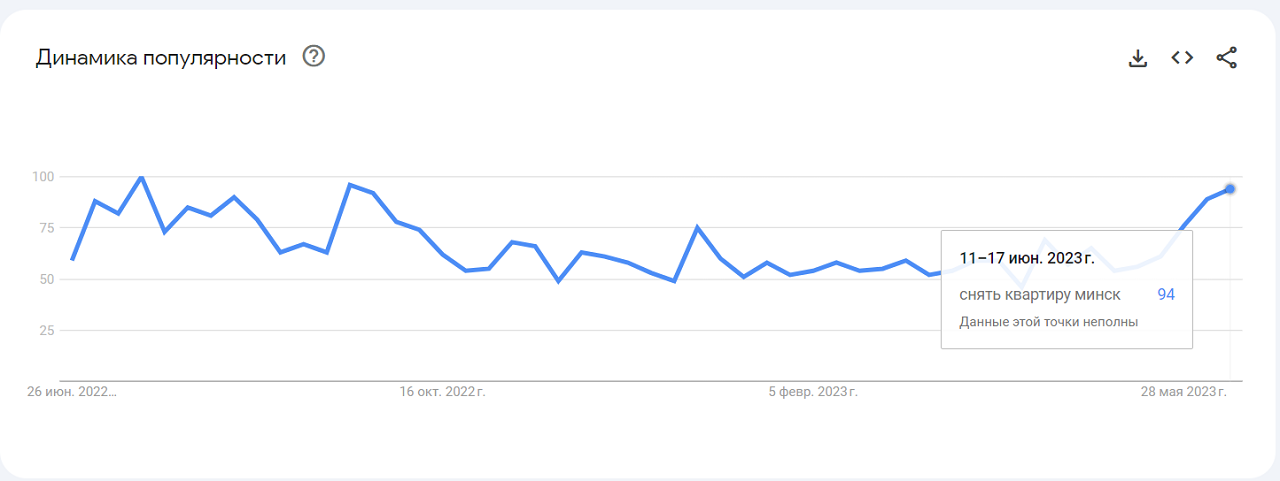The width and height of the screenshot is (1280, 481).
Task: Click the "Динамика популярности" heading
Action: (x=161, y=58)
